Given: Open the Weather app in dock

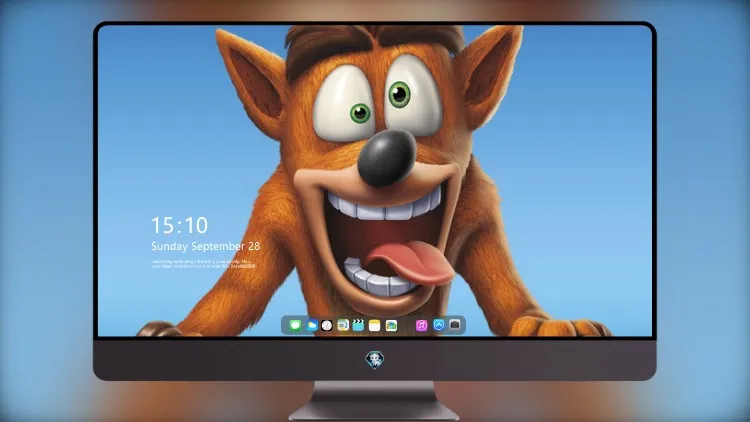Looking at the screenshot, I should [311, 325].
